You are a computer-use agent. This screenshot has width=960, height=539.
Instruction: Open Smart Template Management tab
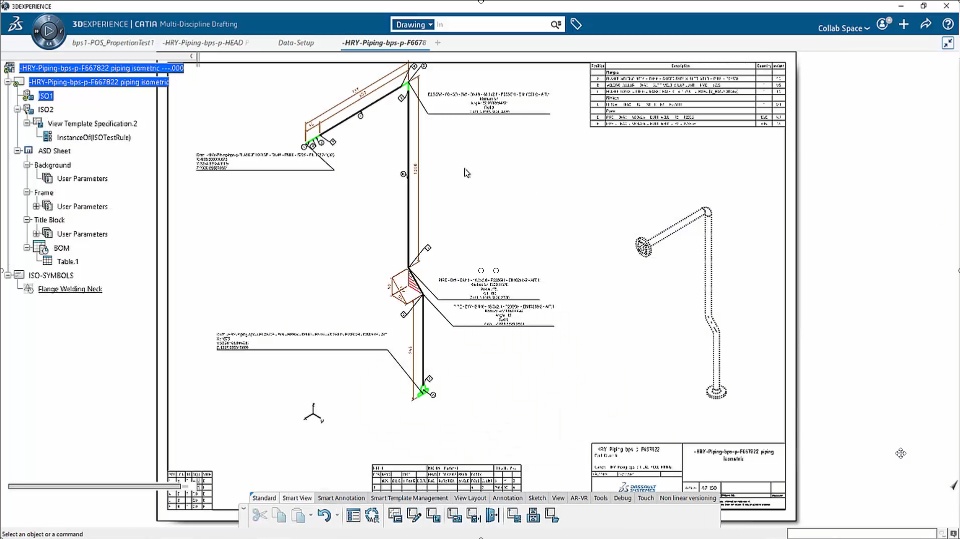409,498
